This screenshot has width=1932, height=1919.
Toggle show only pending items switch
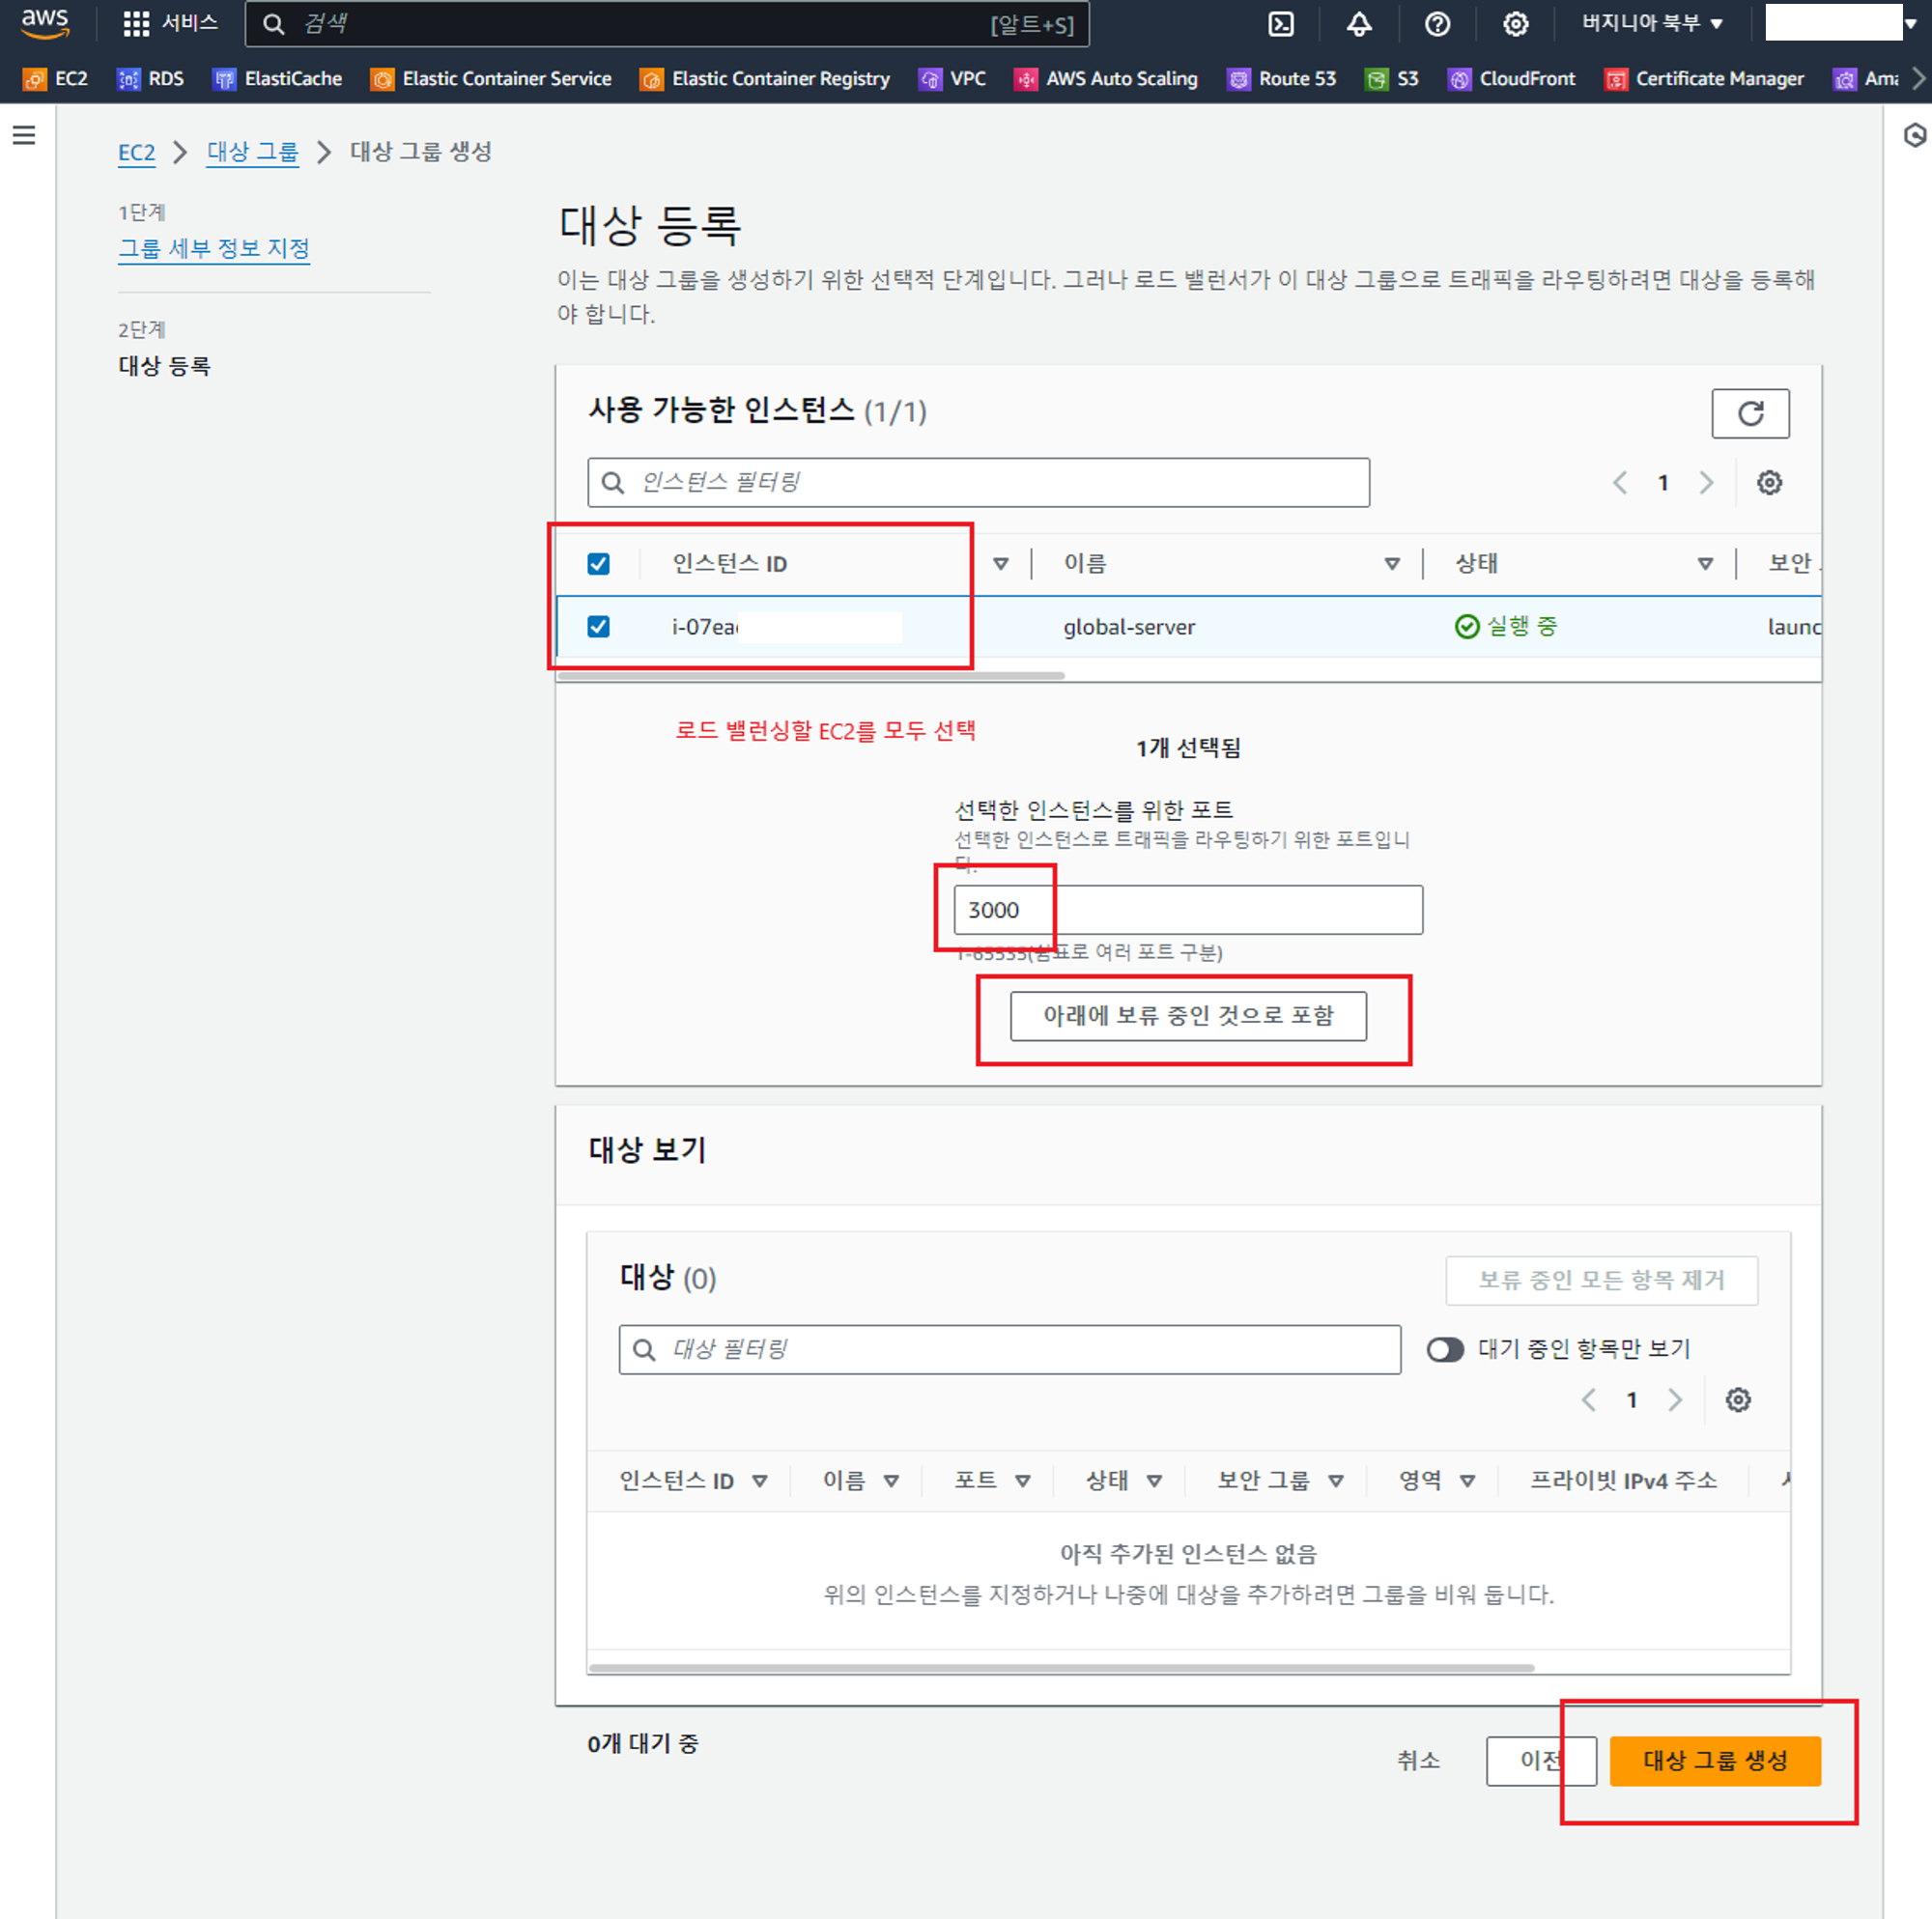[x=1444, y=1349]
